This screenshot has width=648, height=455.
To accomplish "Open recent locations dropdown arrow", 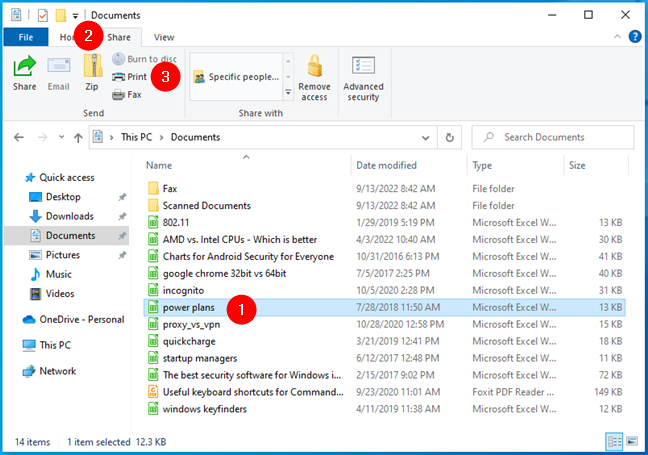I will 62,137.
